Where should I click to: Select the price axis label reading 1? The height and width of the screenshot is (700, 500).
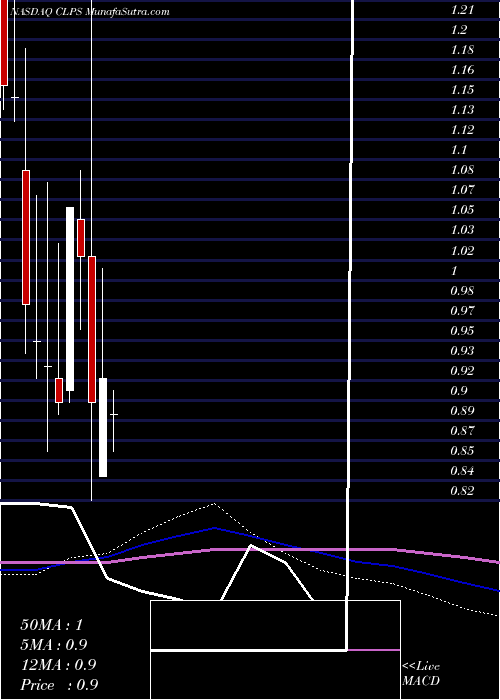[x=454, y=271]
